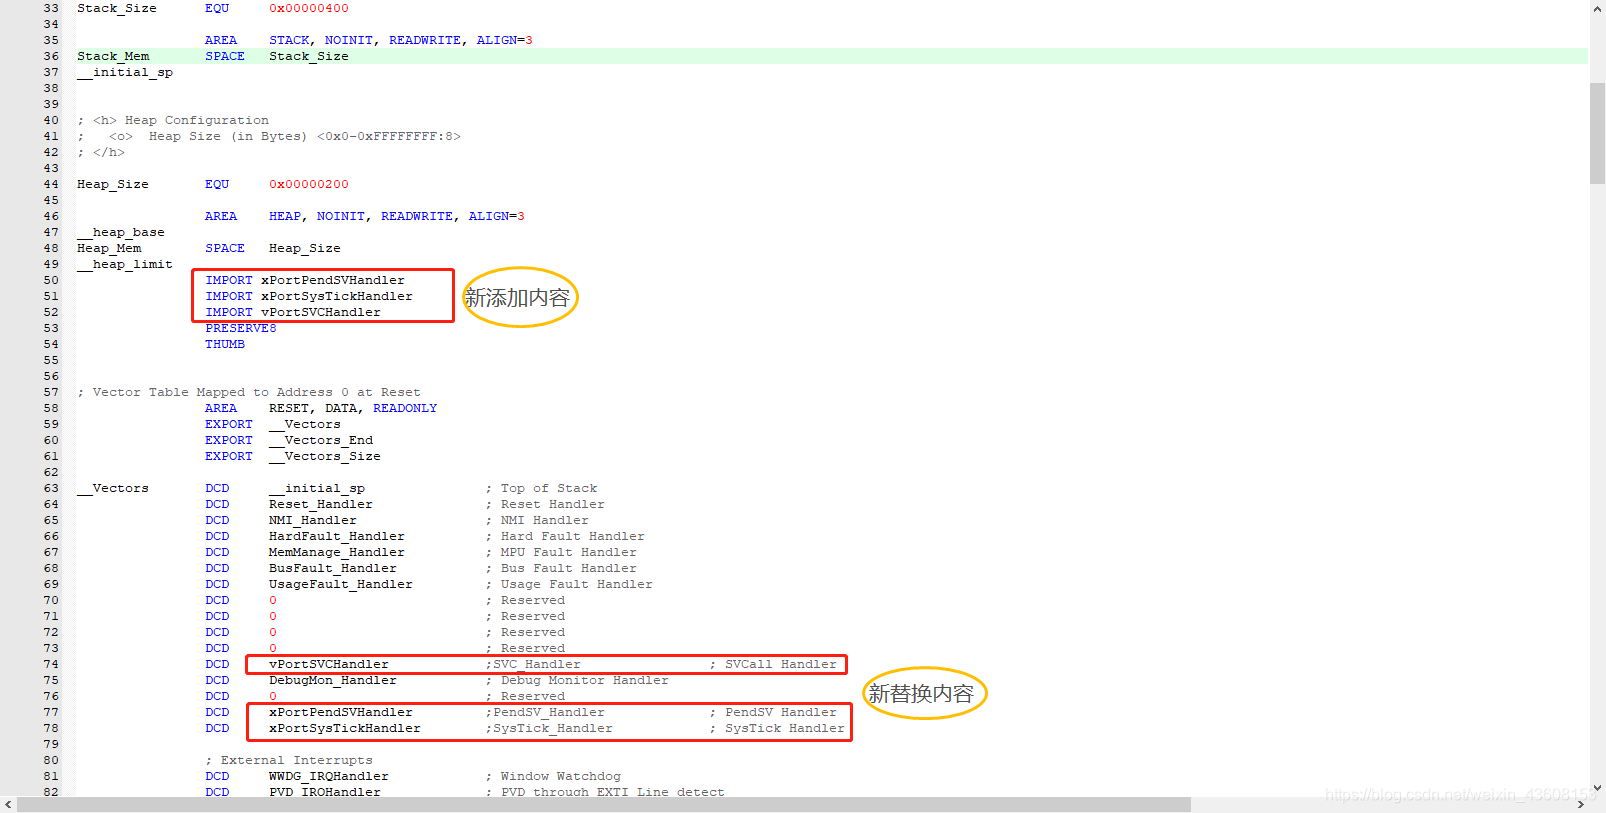The image size is (1606, 813).
Task: Select the Heap_Mem label
Action: coord(109,248)
